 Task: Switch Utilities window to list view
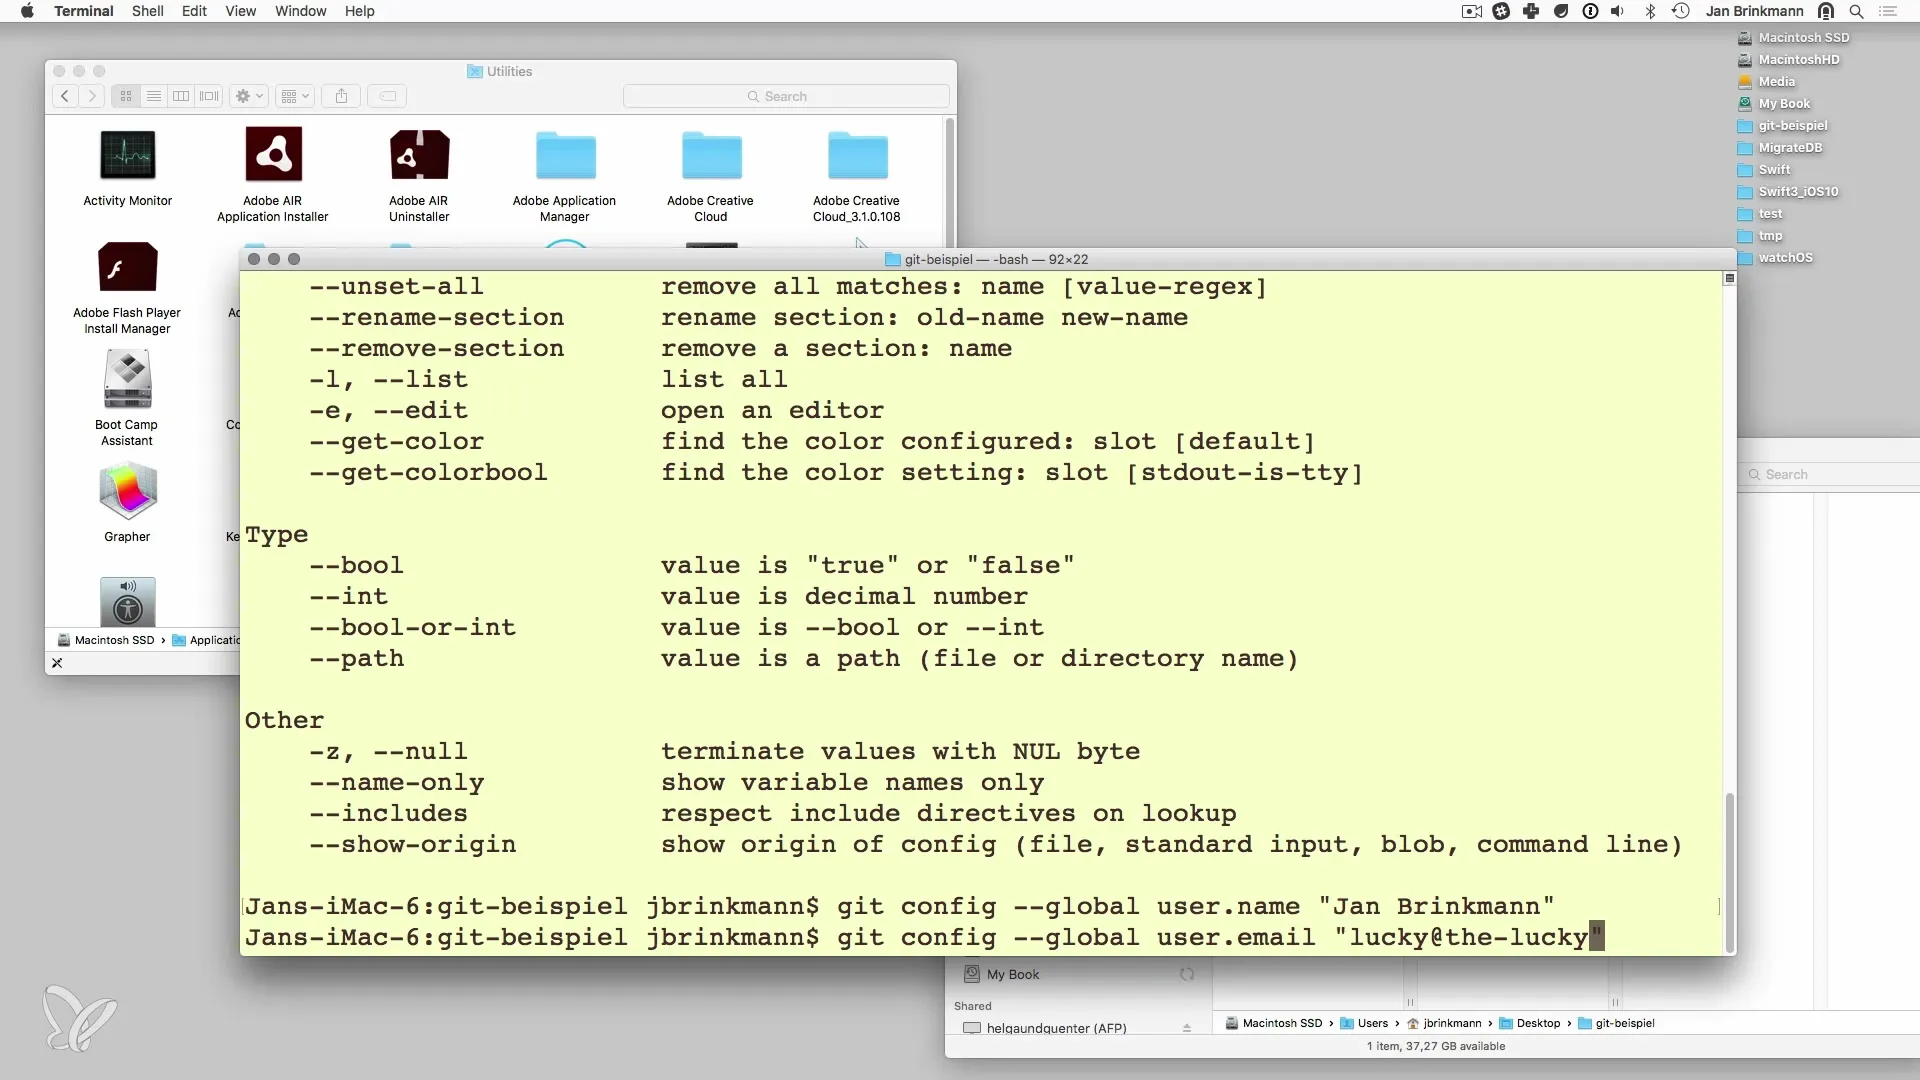point(154,96)
